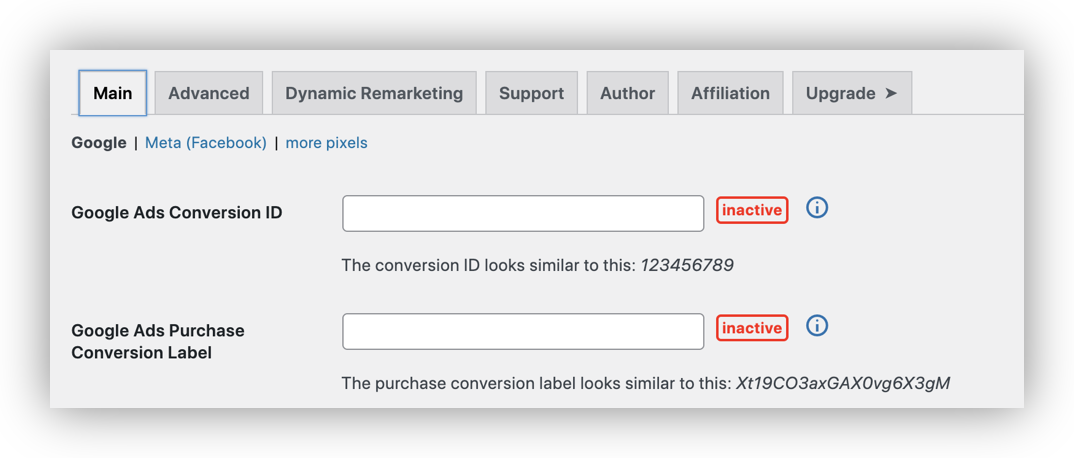Click the example conversion ID 123456789
1074x458 pixels.
tap(687, 265)
